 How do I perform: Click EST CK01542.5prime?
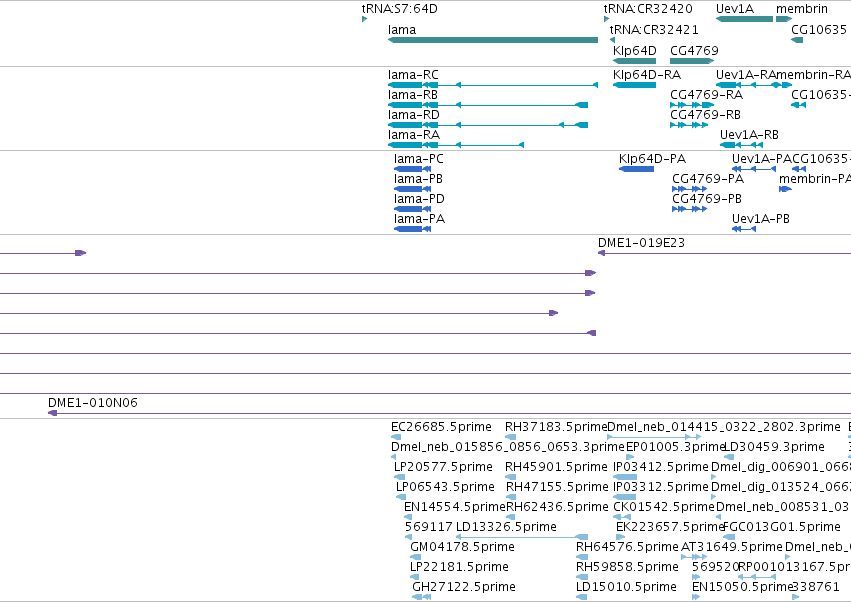pyautogui.click(x=621, y=517)
